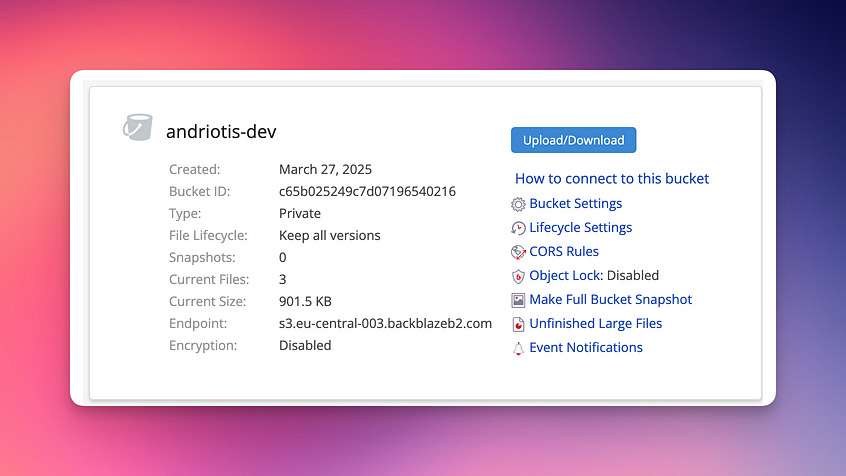This screenshot has height=476, width=846.
Task: Open the CORS Rules link
Action: (x=564, y=251)
